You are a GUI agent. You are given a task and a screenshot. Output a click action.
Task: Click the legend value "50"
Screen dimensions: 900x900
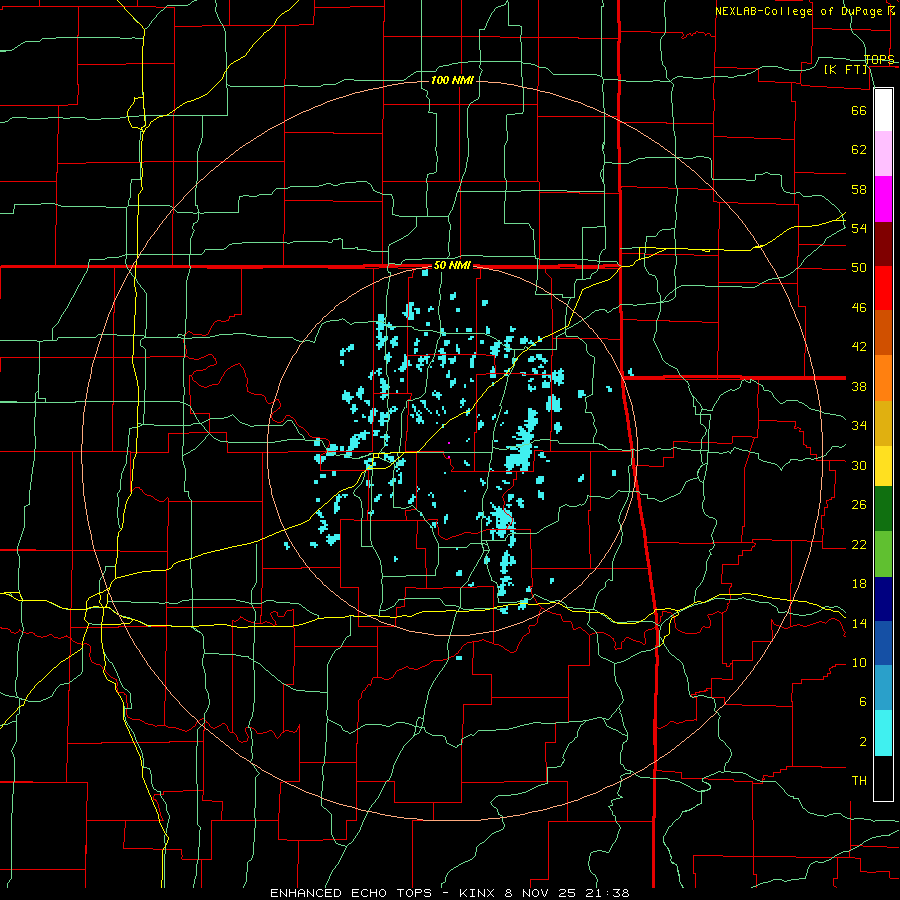[x=859, y=268]
